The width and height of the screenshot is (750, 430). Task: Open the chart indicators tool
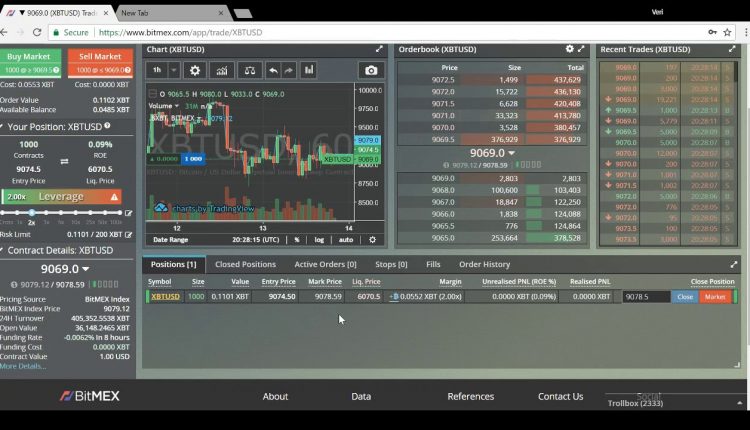tap(222, 70)
